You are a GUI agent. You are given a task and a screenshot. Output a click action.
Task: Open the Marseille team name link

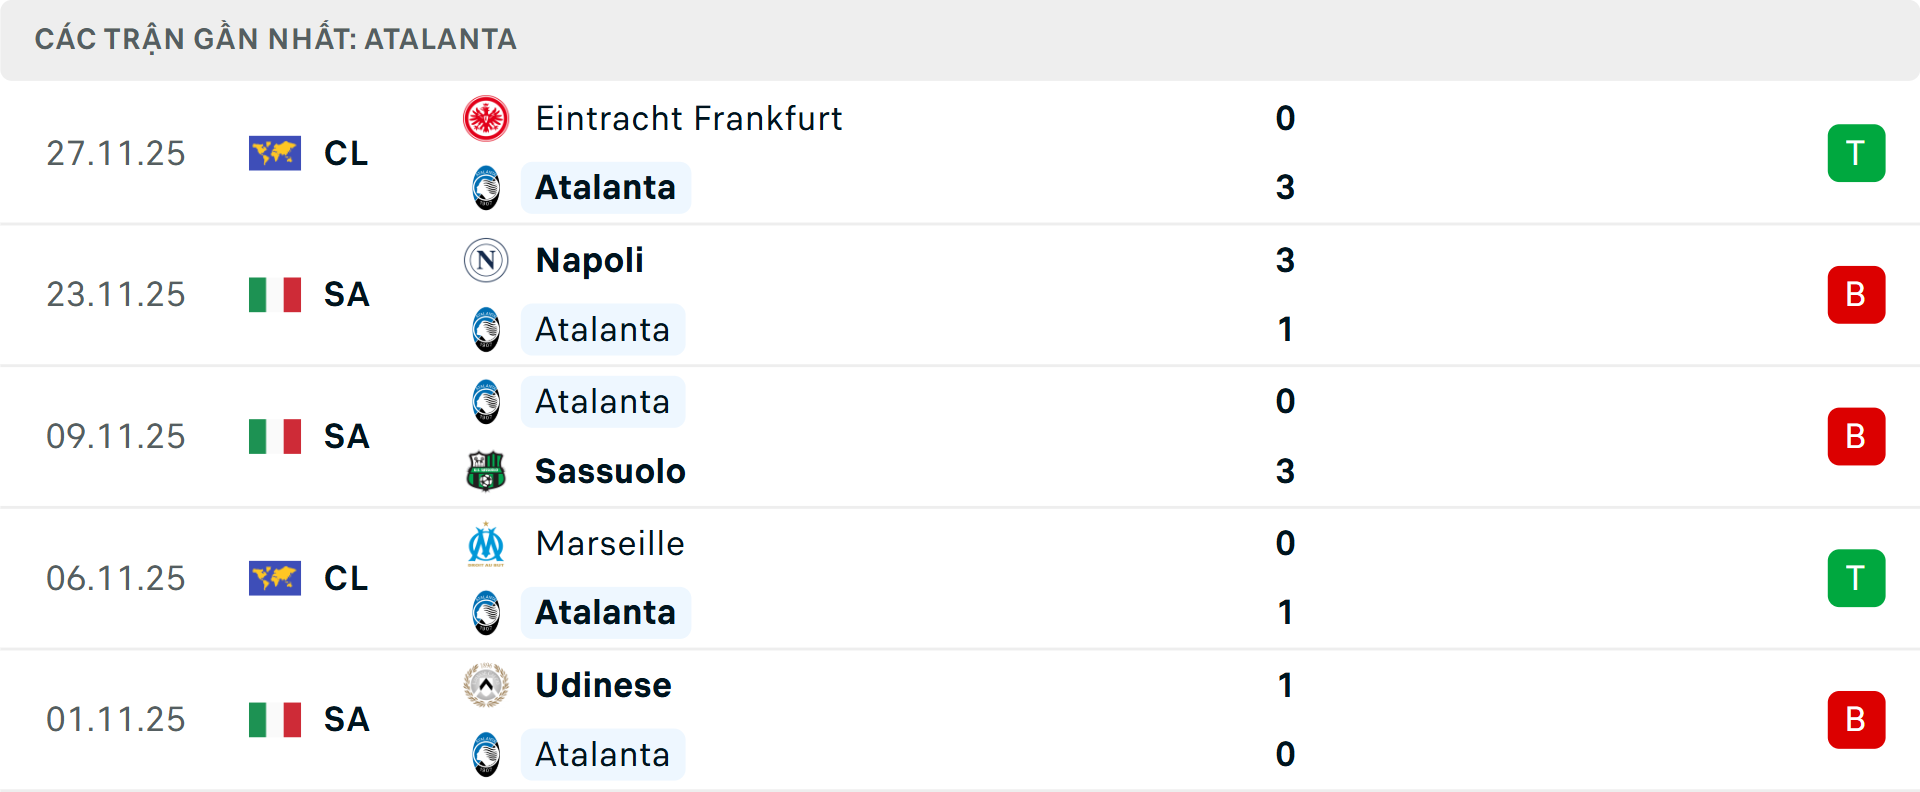click(x=610, y=544)
